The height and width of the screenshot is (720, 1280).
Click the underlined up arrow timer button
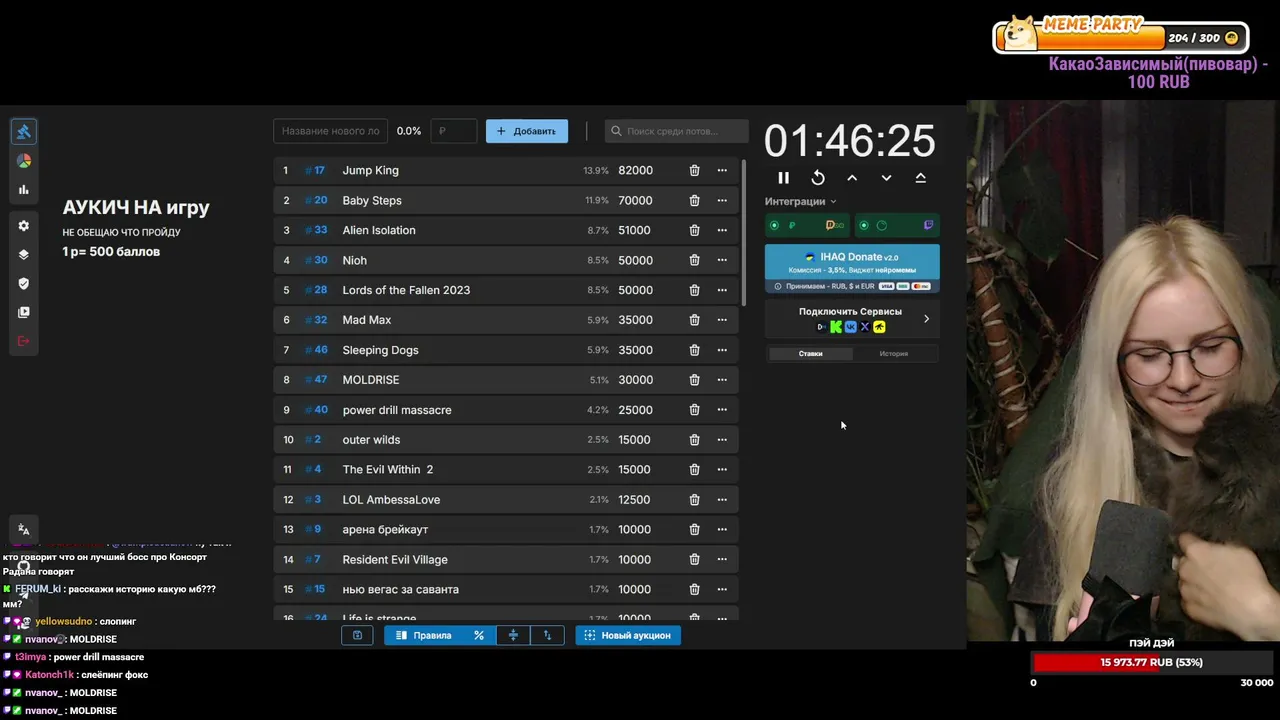click(921, 178)
